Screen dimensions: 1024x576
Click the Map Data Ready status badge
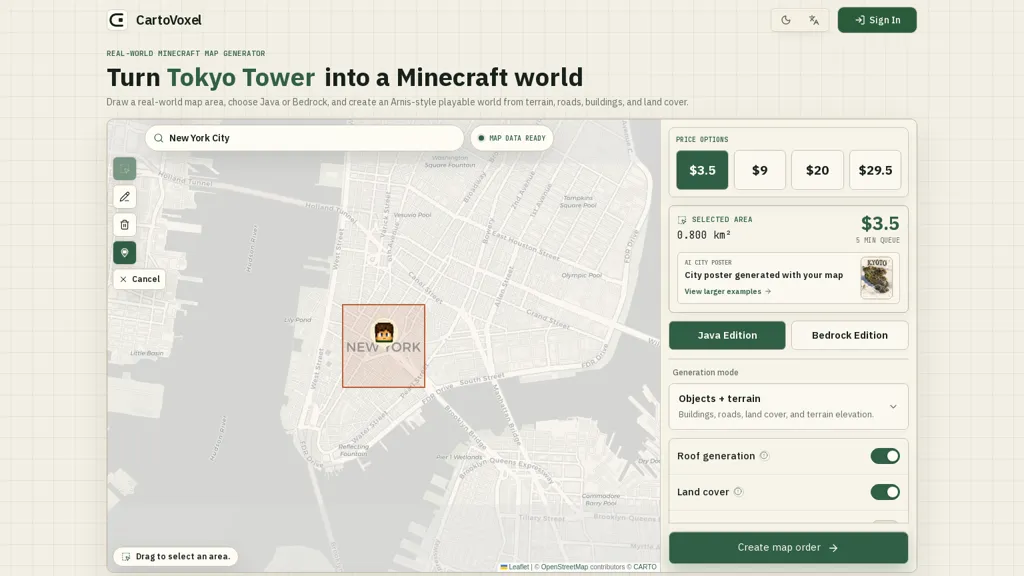point(512,138)
